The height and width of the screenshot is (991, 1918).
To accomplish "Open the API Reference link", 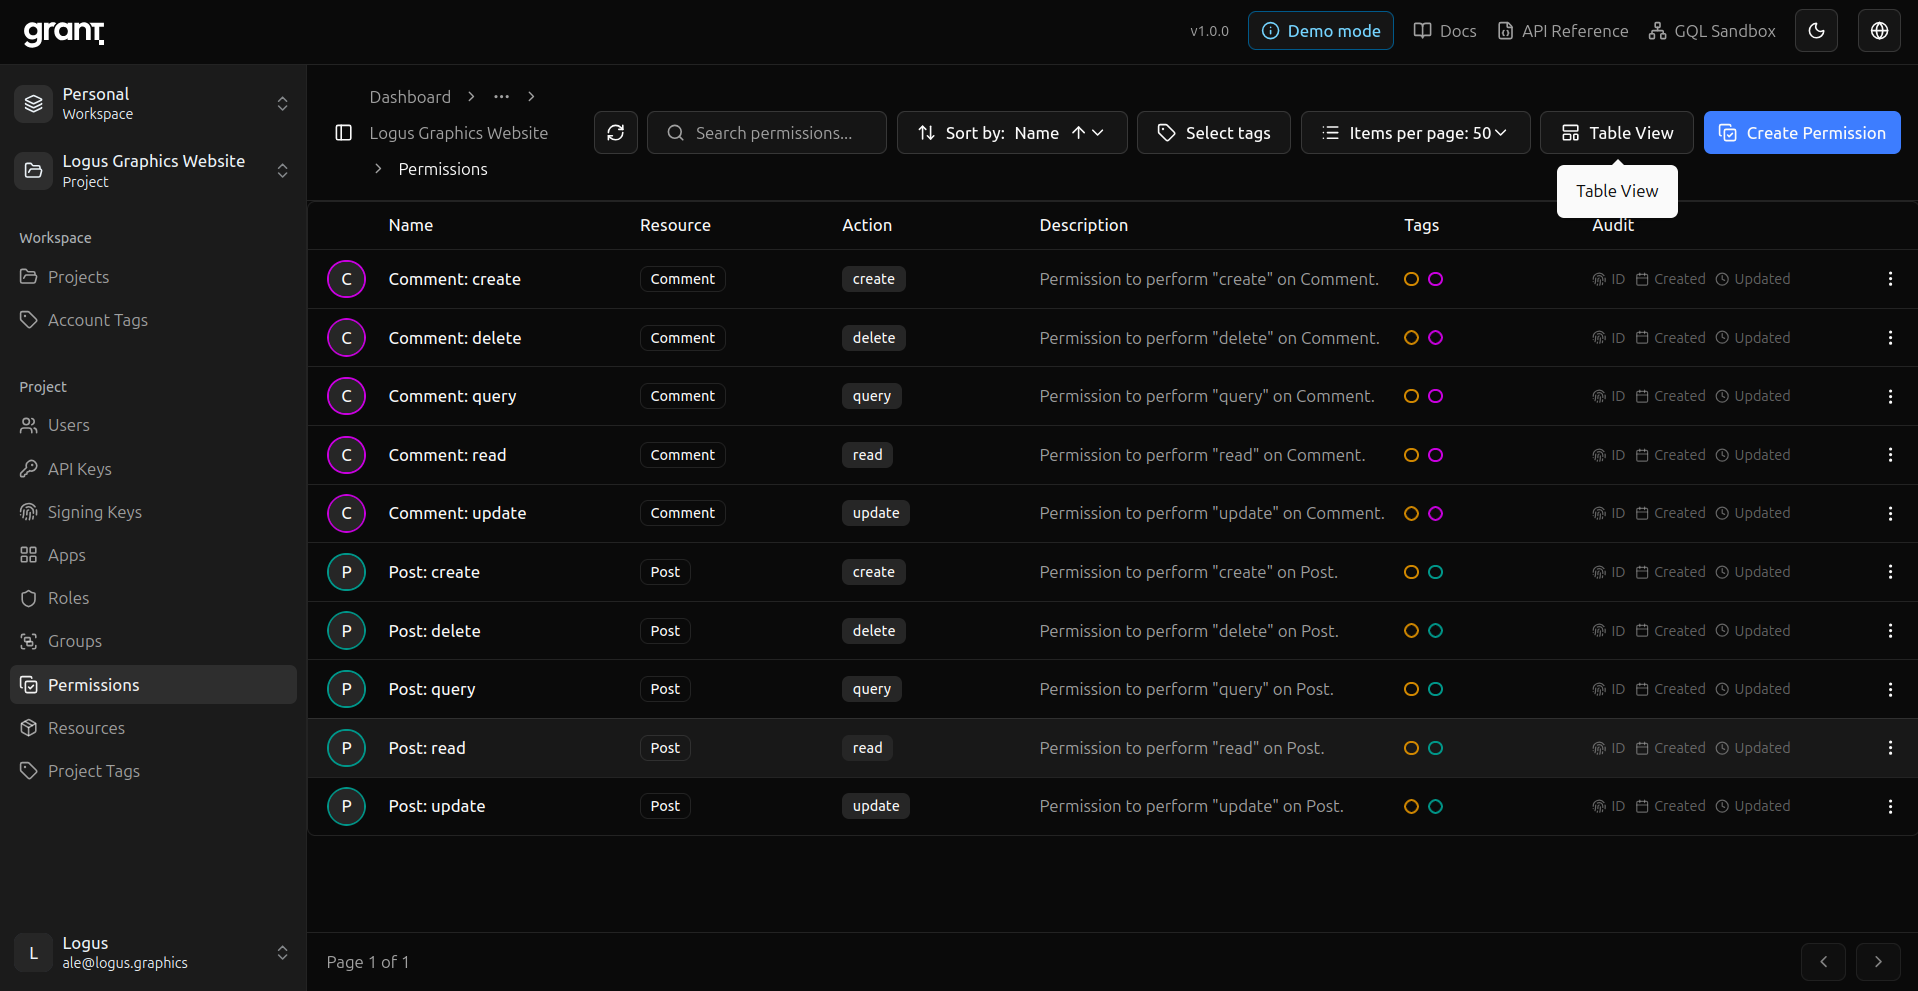I will (x=1562, y=31).
